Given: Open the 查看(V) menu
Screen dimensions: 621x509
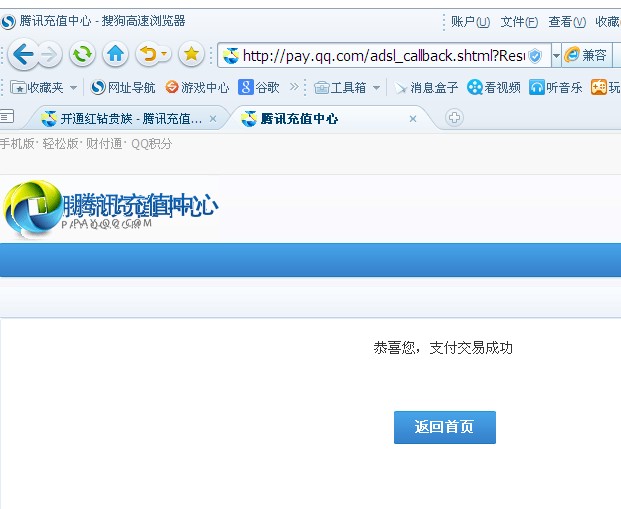Looking at the screenshot, I should 567,22.
